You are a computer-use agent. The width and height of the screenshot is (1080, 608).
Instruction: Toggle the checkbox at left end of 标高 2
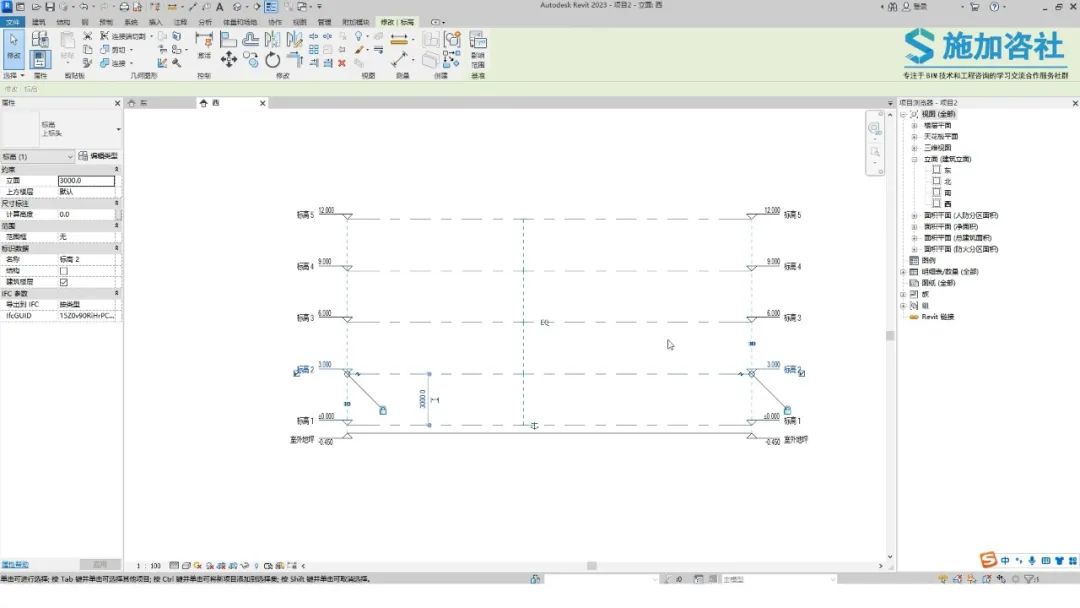coord(298,373)
